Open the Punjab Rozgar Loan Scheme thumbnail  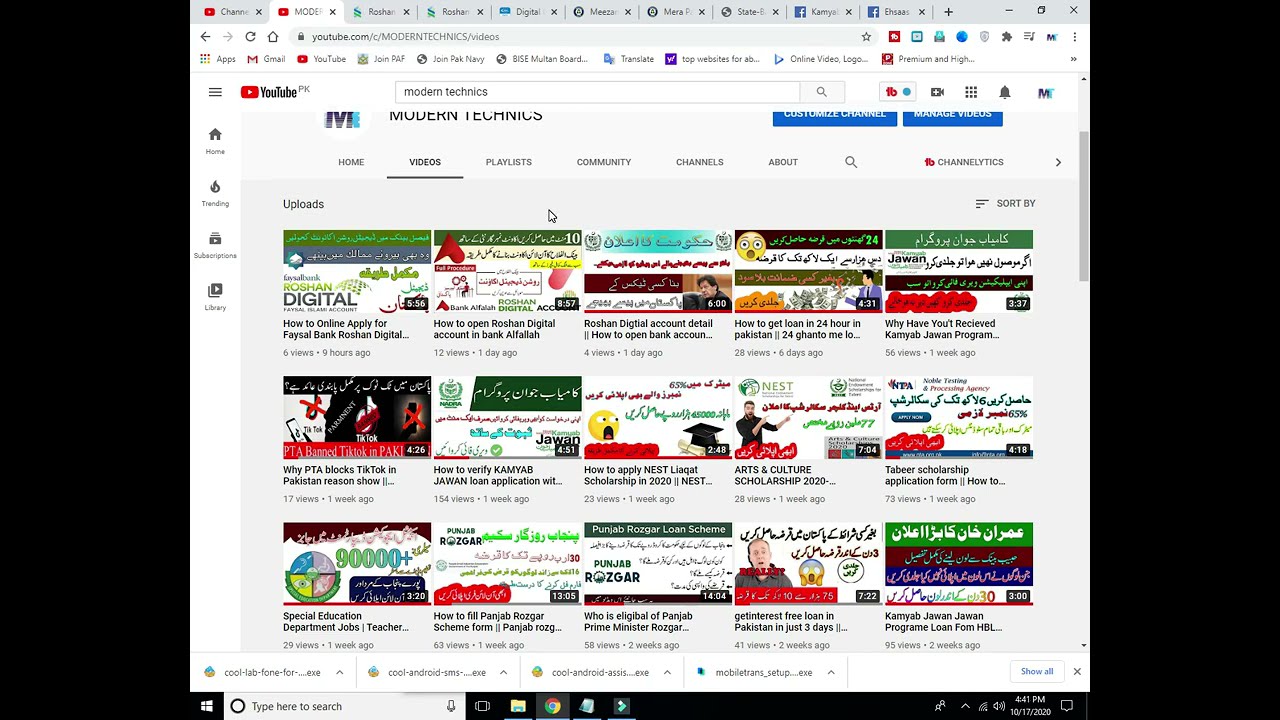[x=658, y=564]
